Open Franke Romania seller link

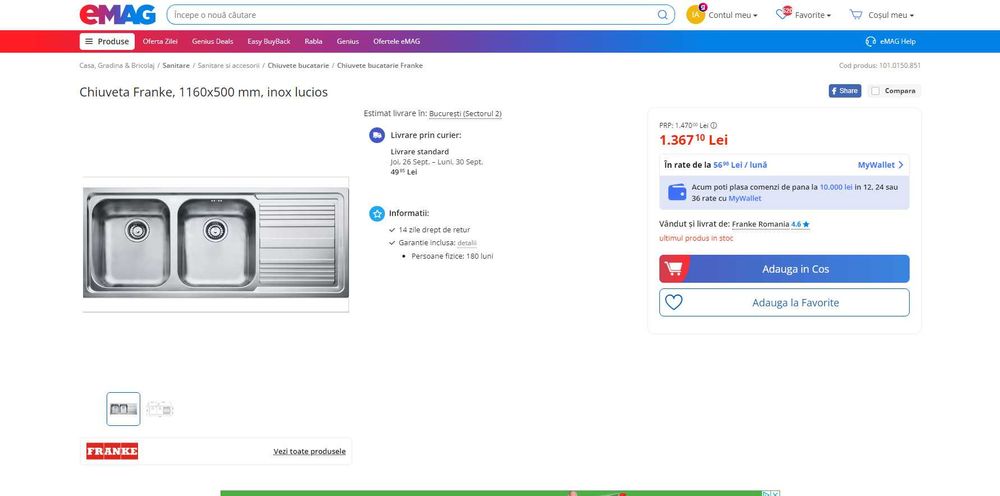tap(760, 224)
